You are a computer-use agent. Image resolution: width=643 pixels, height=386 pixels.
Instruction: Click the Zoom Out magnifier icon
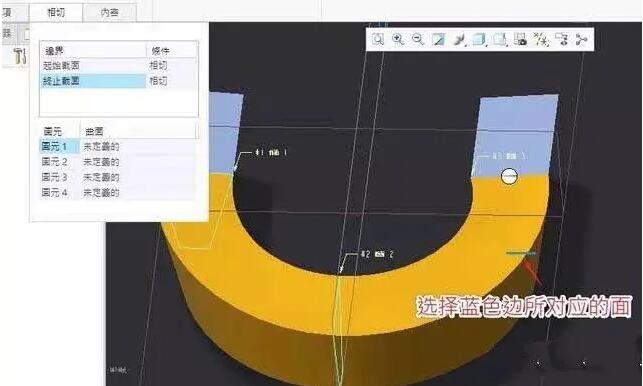point(418,39)
